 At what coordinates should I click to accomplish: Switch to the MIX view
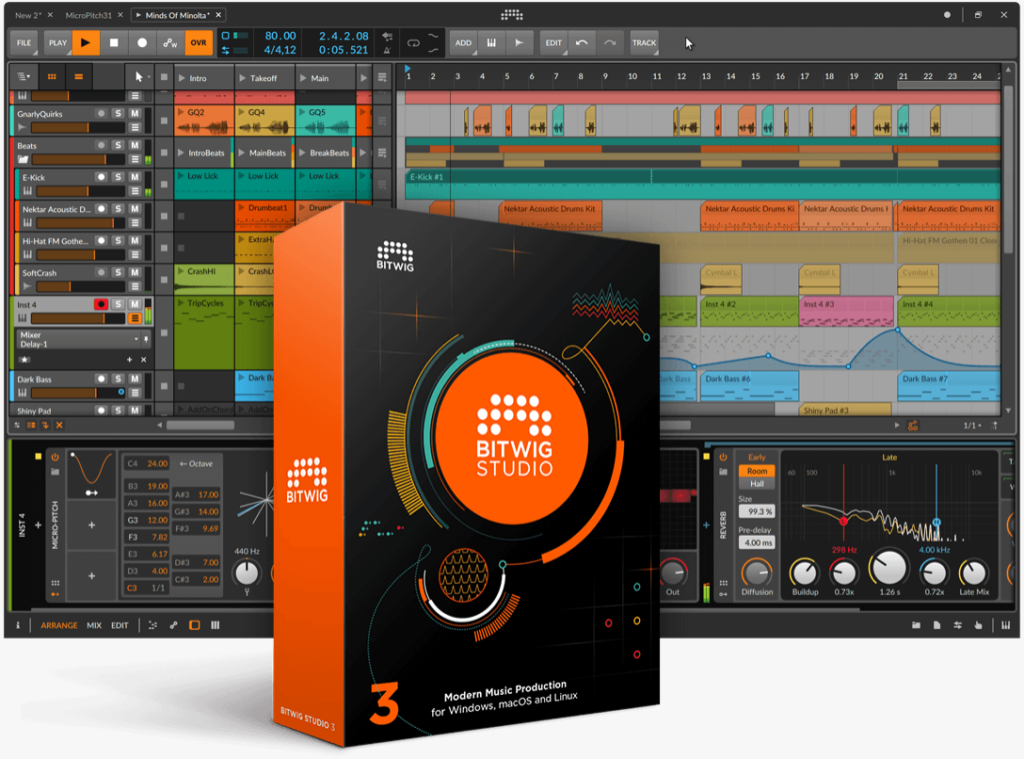coord(94,626)
